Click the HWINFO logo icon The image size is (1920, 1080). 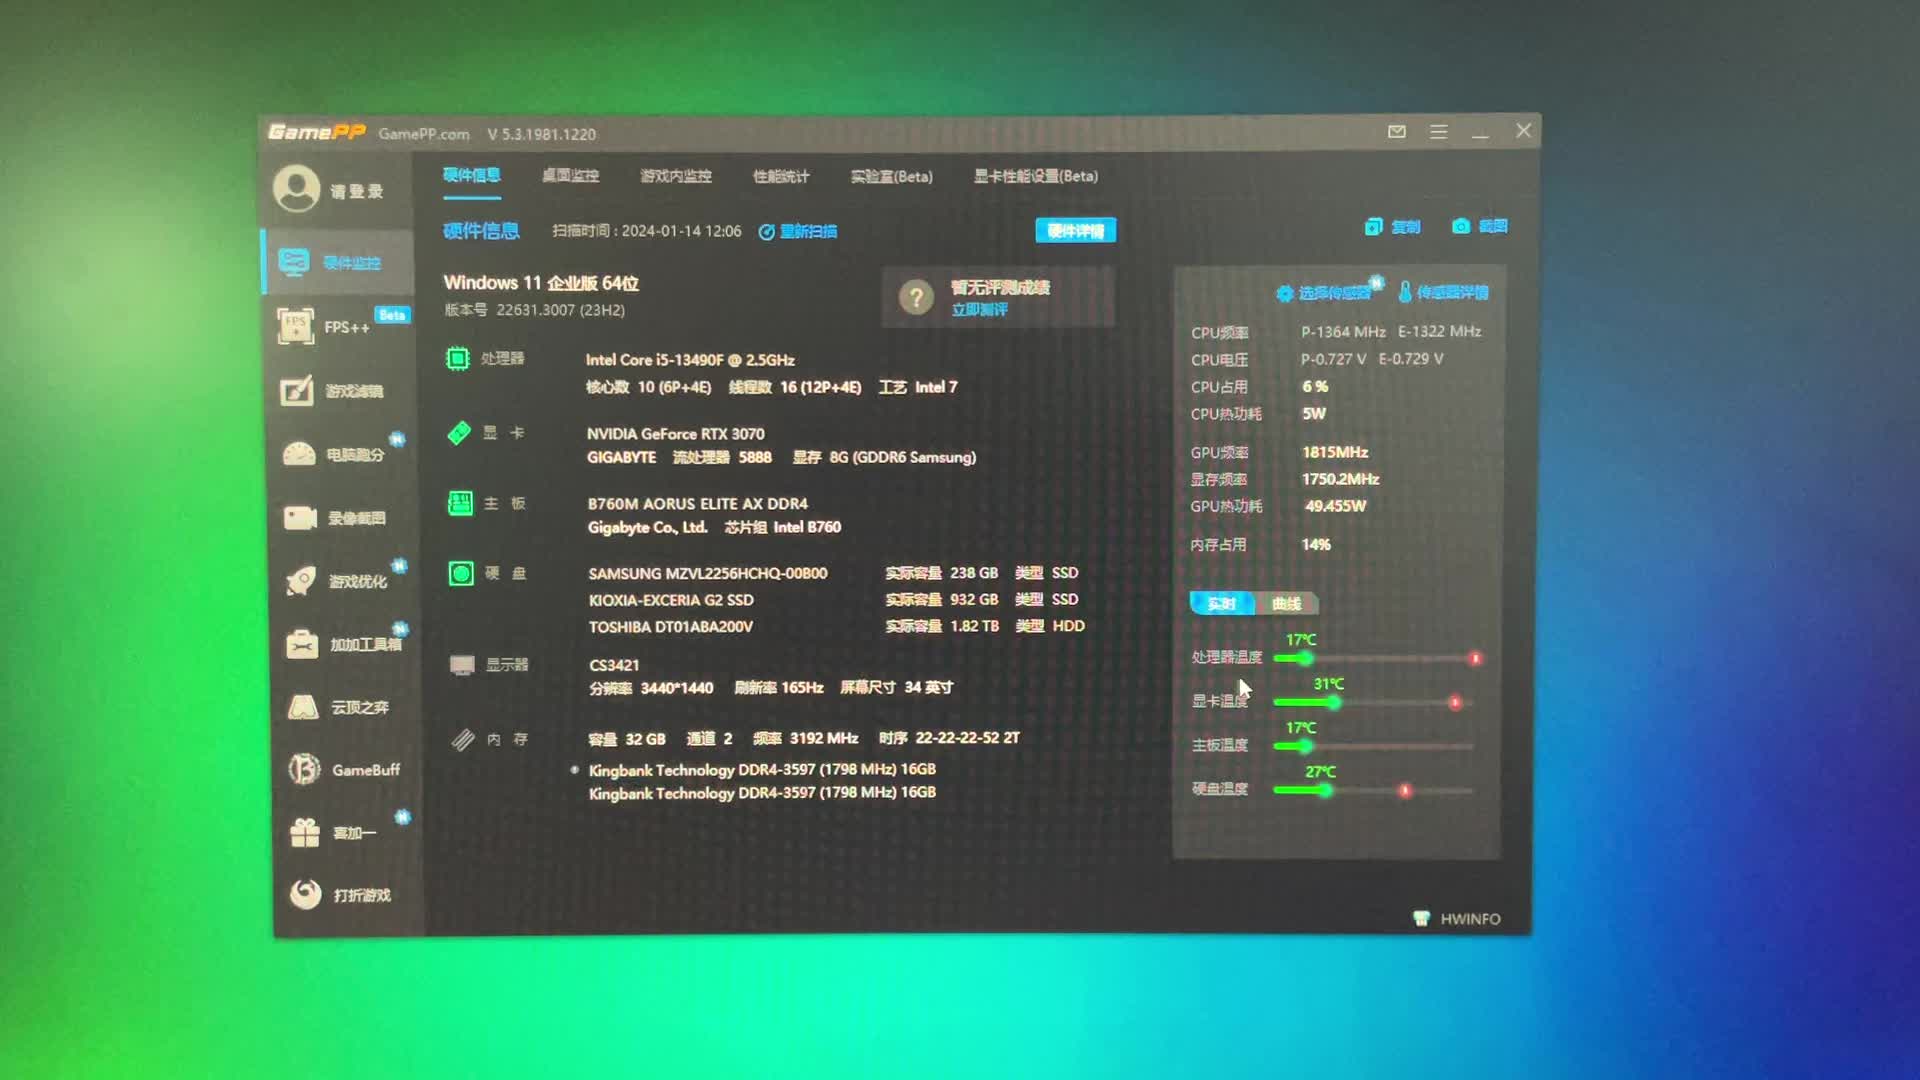[x=1421, y=918]
